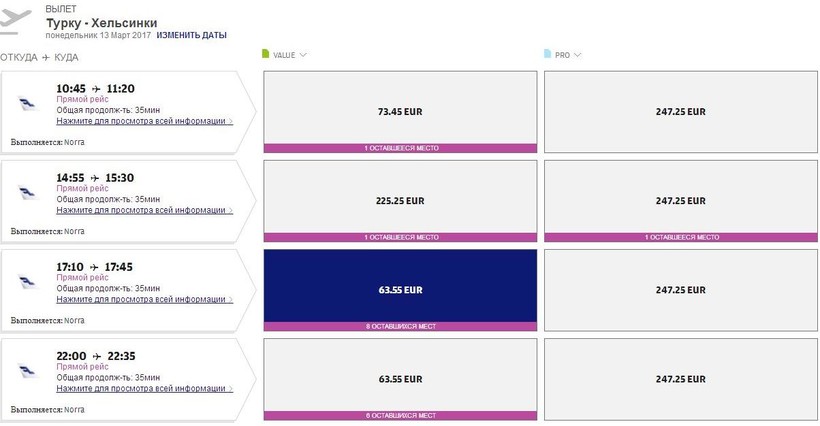The image size is (820, 426).
Task: Click airline logo of the 22:00 flight
Action: (27, 372)
